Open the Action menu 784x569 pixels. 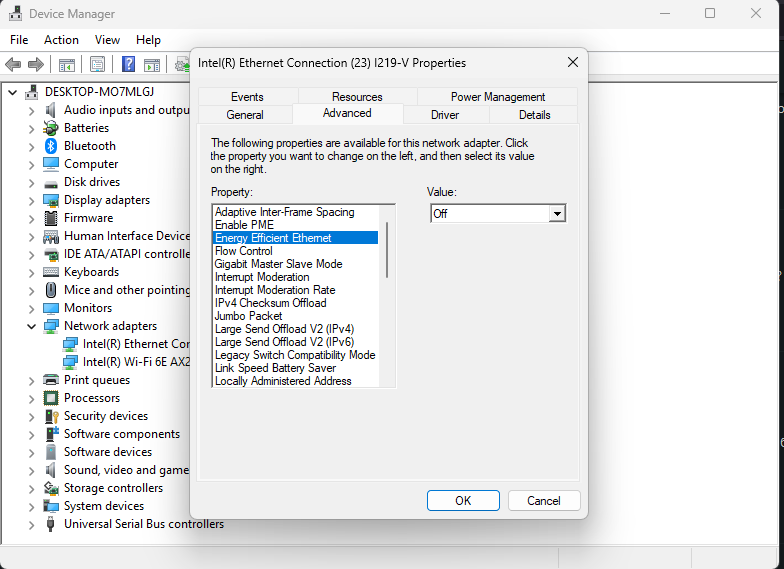(61, 40)
